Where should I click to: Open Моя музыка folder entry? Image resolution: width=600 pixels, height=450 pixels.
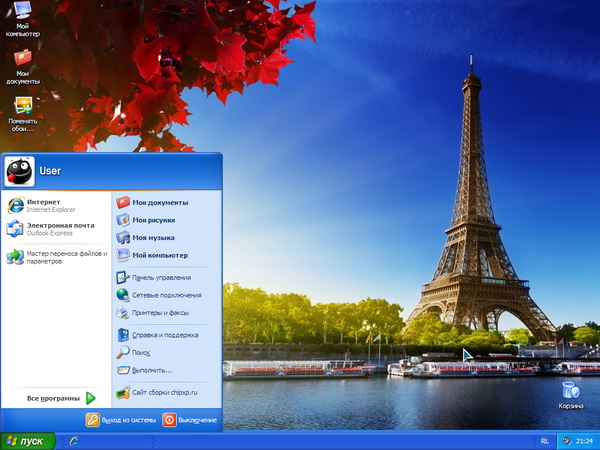click(153, 238)
